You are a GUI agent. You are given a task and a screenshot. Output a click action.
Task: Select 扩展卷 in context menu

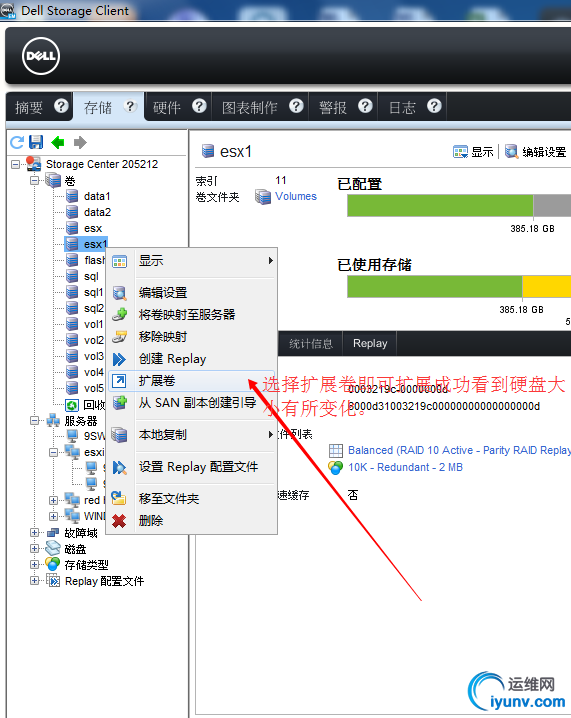point(192,381)
